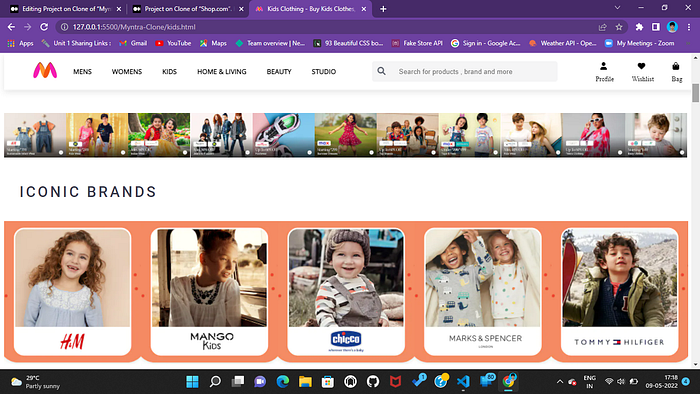Viewport: 700px width, 394px height.
Task: Click the browser address bar URL
Action: (134, 27)
